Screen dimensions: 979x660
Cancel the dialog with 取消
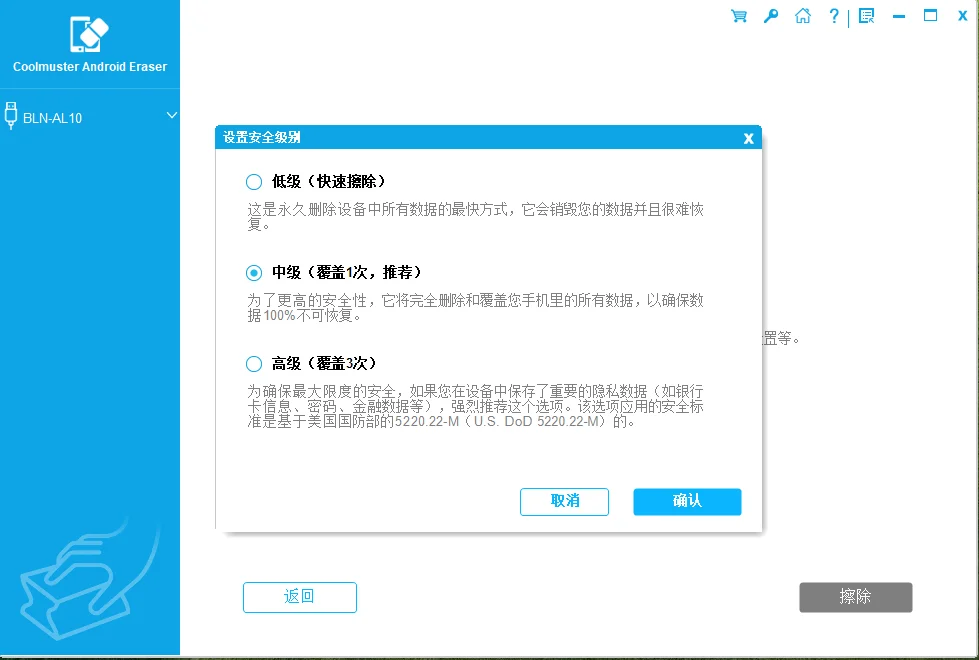(x=564, y=502)
